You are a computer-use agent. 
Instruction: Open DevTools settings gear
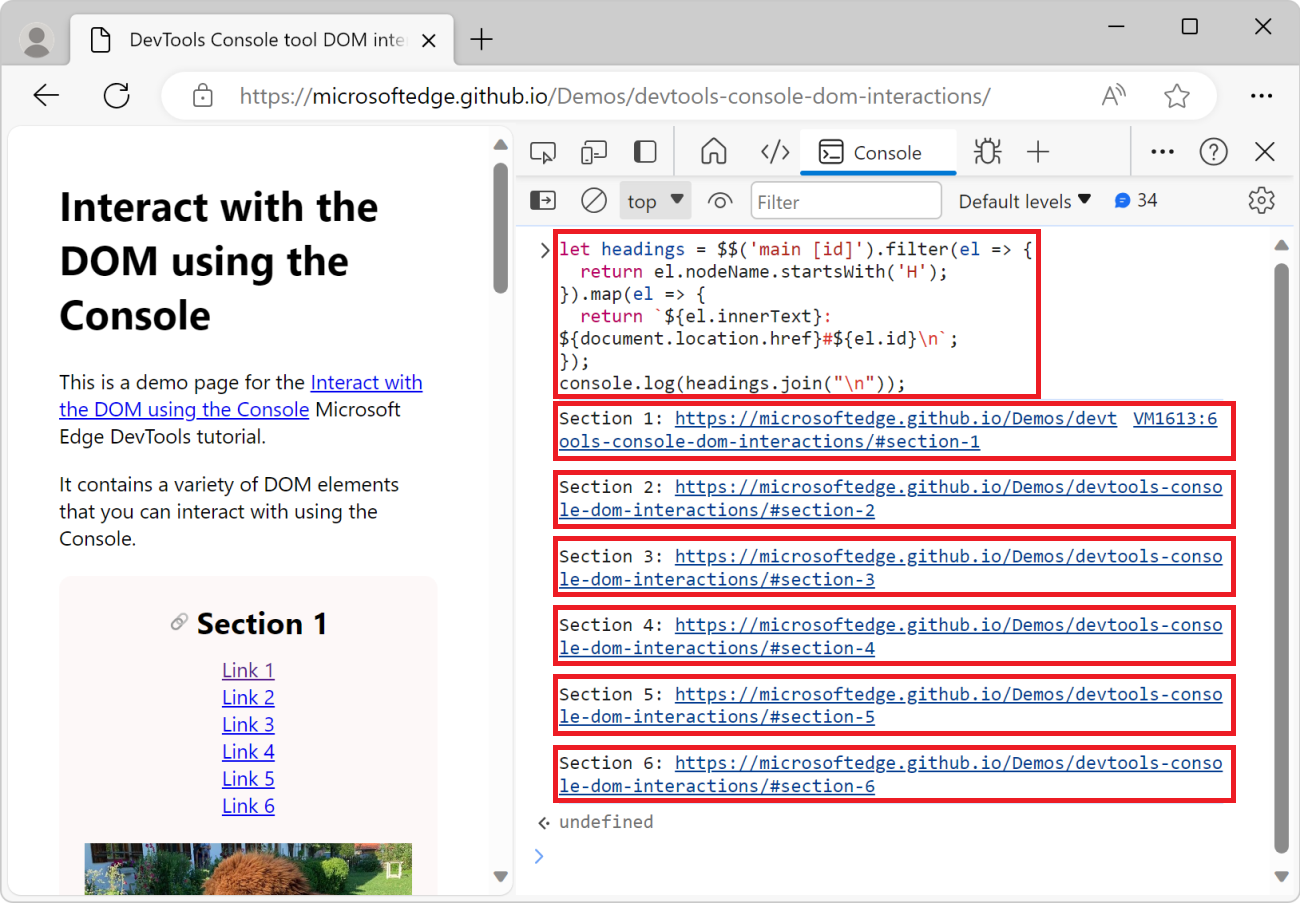click(x=1261, y=200)
